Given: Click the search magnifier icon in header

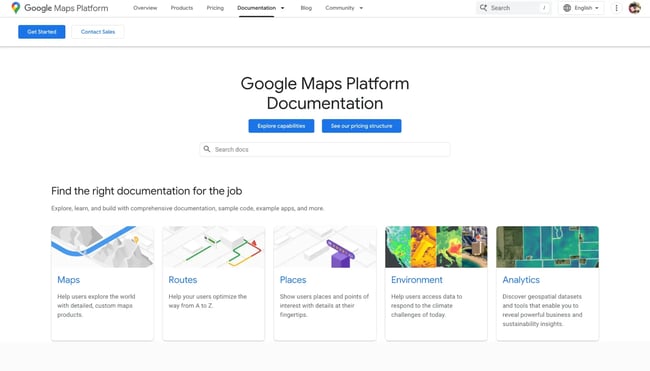Looking at the screenshot, I should click(x=483, y=8).
